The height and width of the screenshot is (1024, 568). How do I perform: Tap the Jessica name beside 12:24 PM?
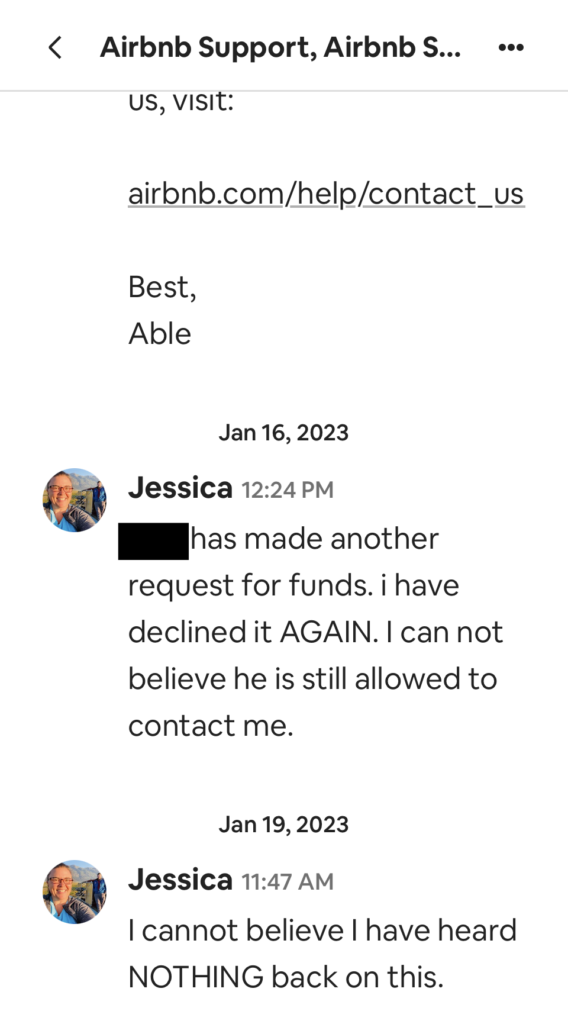[x=180, y=488]
